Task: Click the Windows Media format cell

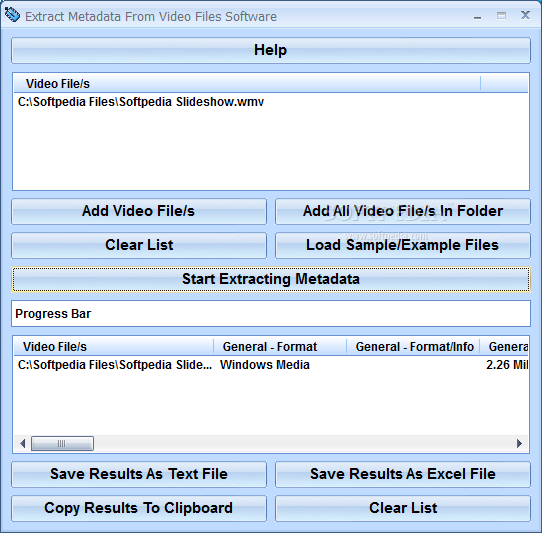Action: (265, 365)
